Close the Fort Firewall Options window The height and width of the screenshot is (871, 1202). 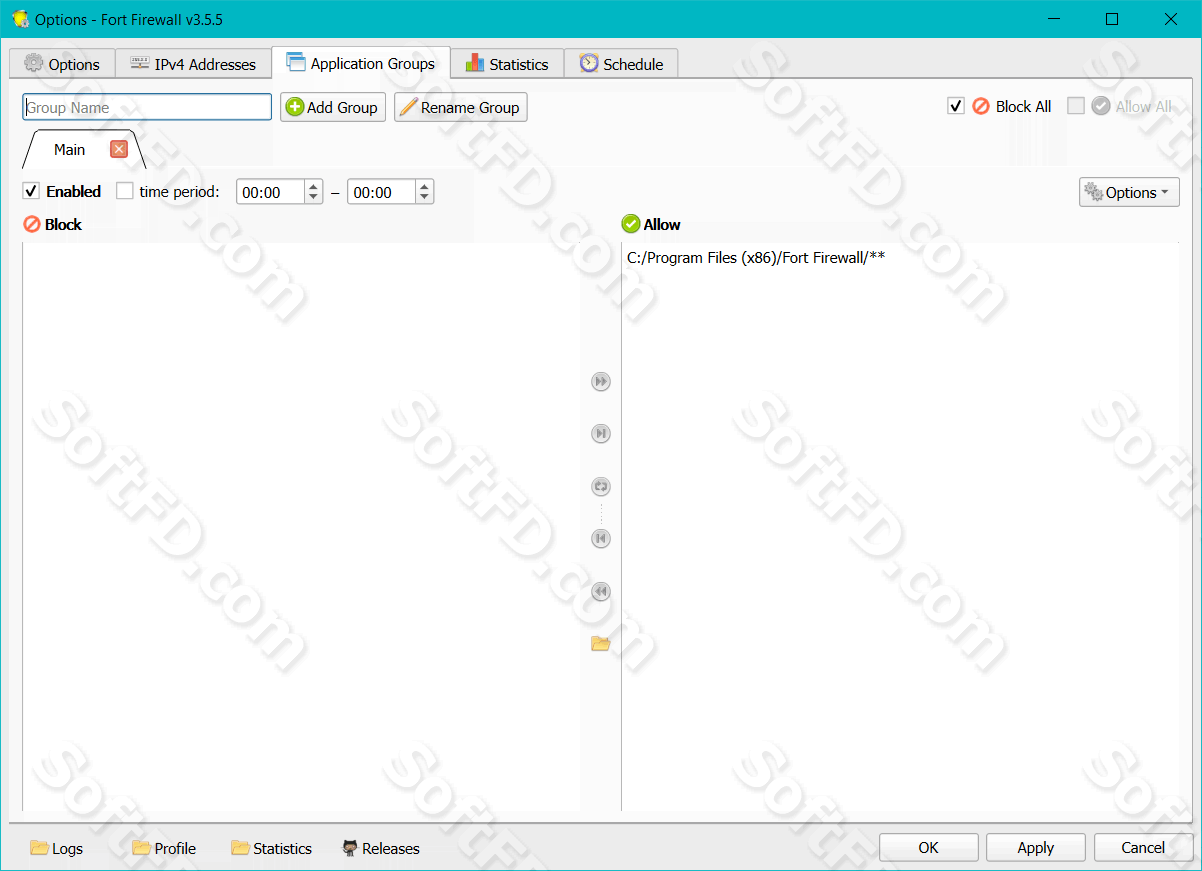(1171, 19)
